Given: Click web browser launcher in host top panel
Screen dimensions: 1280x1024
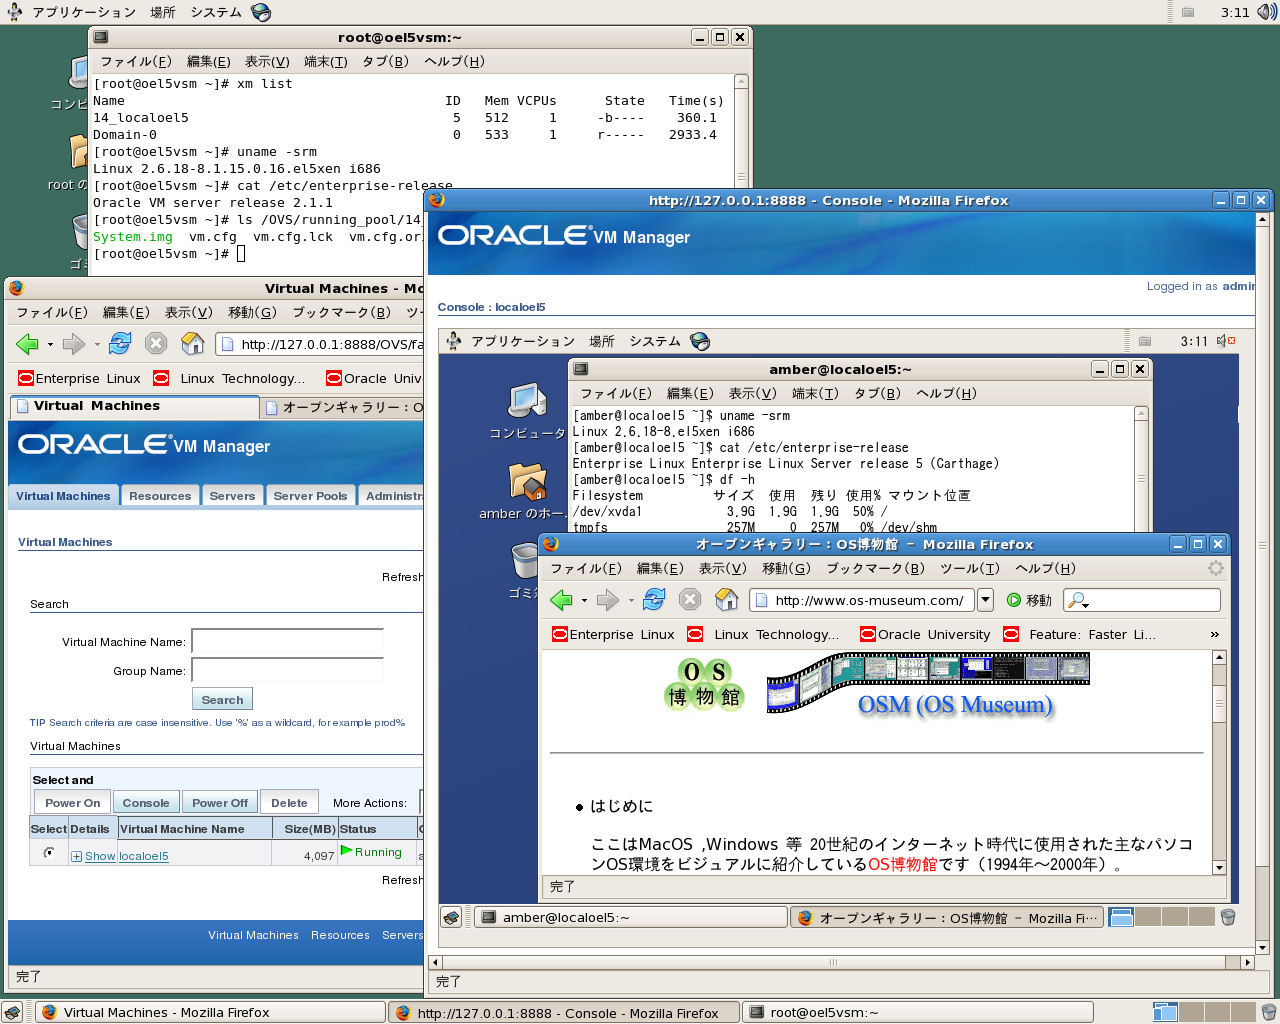Looking at the screenshot, I should [261, 12].
